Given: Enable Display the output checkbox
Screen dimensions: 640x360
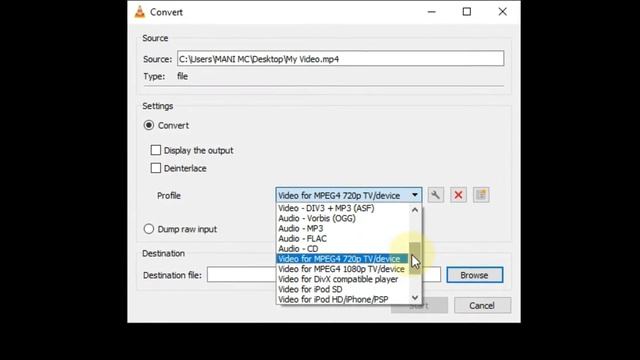Looking at the screenshot, I should click(x=156, y=150).
